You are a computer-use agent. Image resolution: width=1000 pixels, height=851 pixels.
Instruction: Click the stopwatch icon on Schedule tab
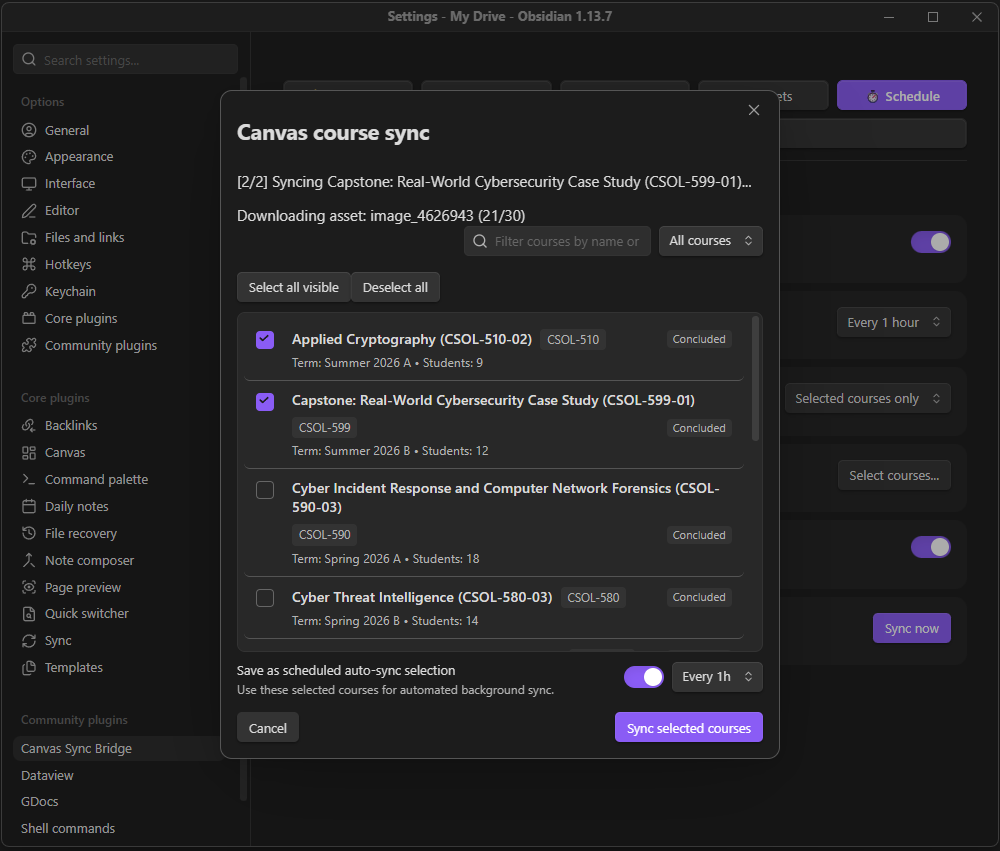point(872,96)
